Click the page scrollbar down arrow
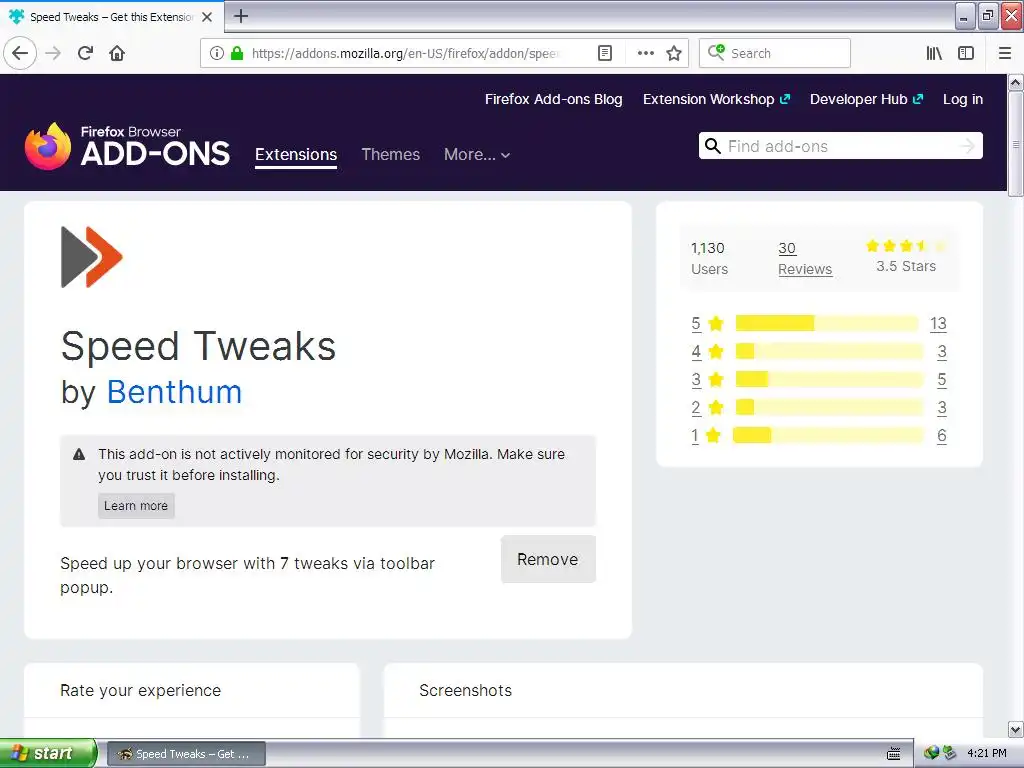This screenshot has width=1024, height=768. [1016, 729]
